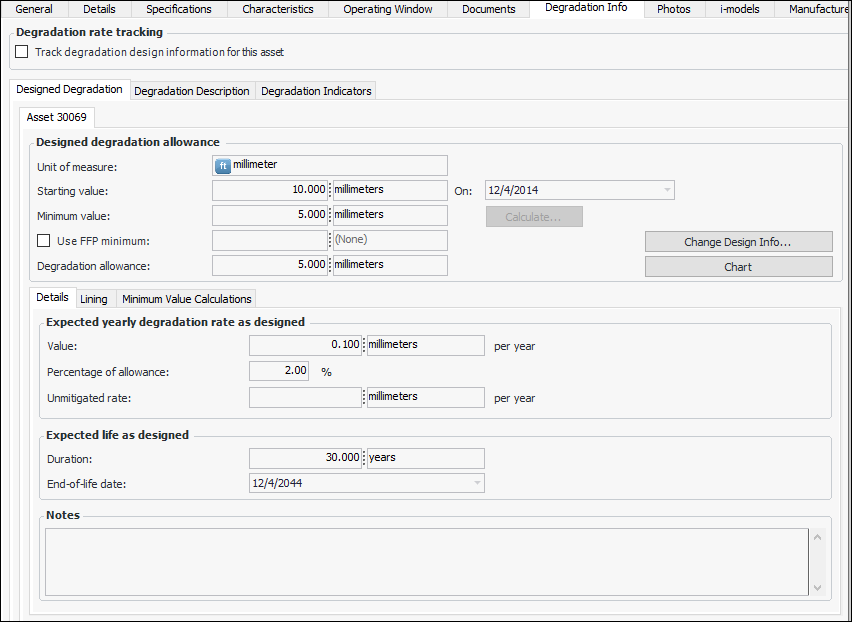Screen dimensions: 852x622
Task: Check the Use FFP minimum checkbox
Action: pyautogui.click(x=43, y=241)
